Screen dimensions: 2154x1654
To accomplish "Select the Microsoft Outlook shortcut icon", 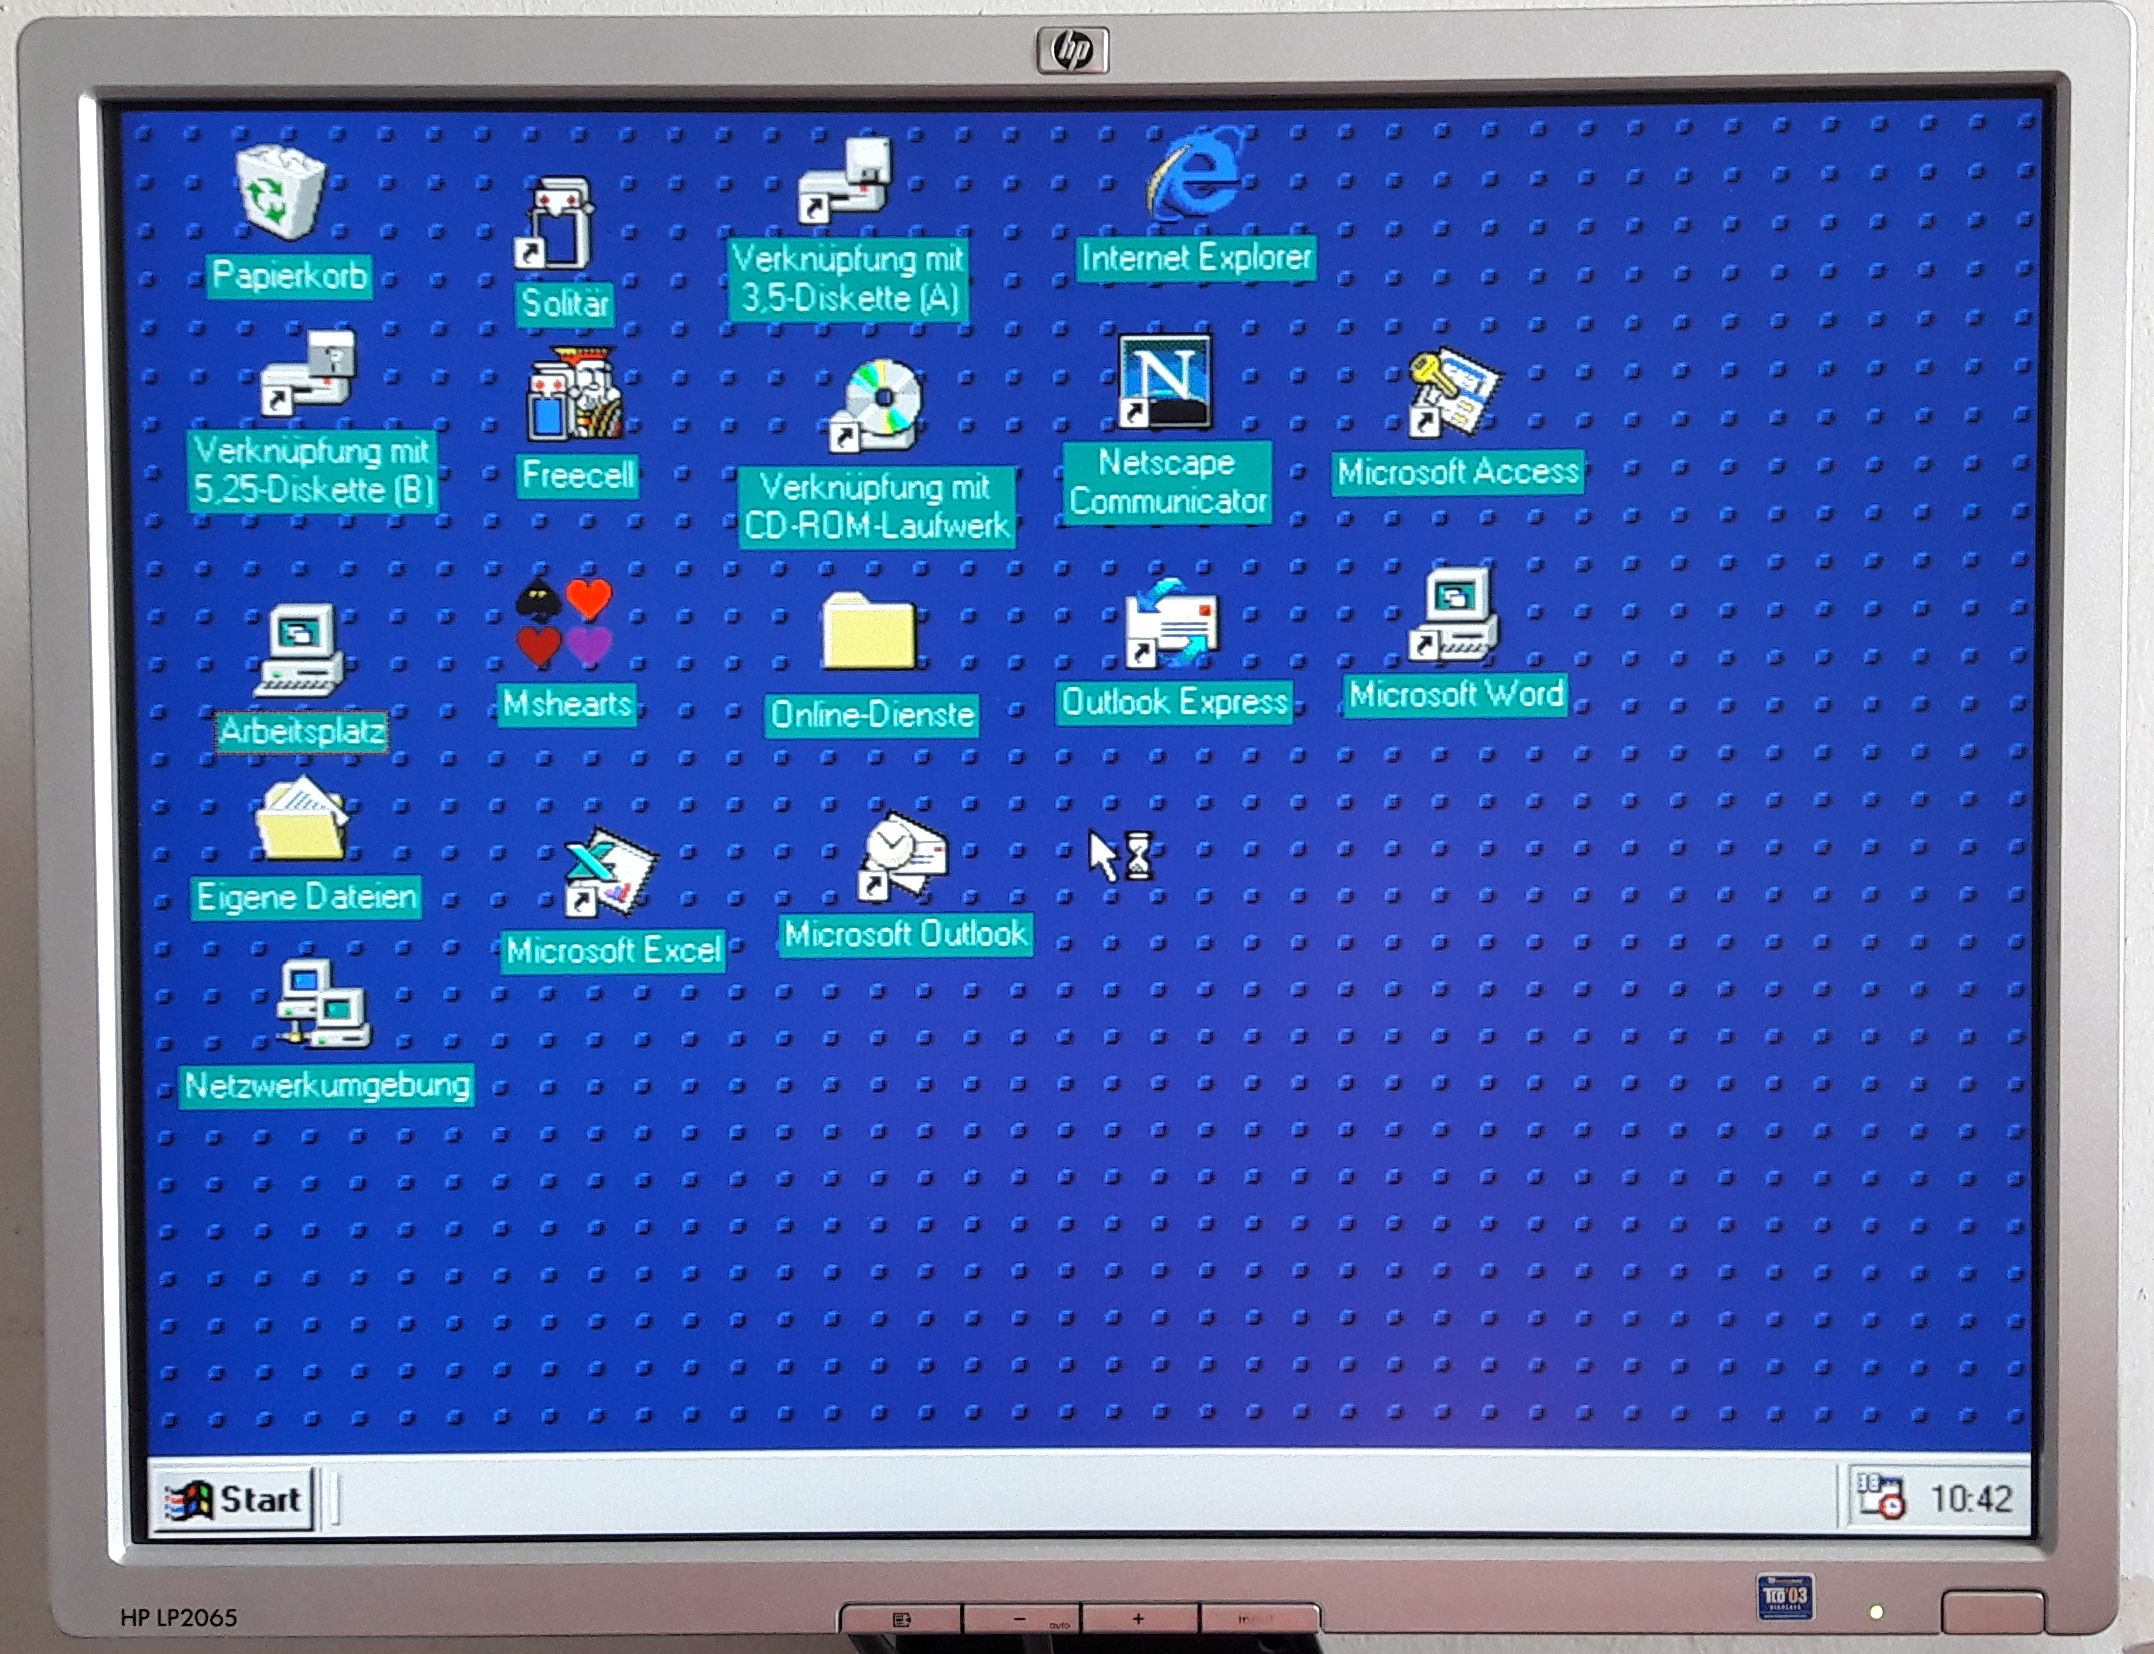I will tap(902, 857).
